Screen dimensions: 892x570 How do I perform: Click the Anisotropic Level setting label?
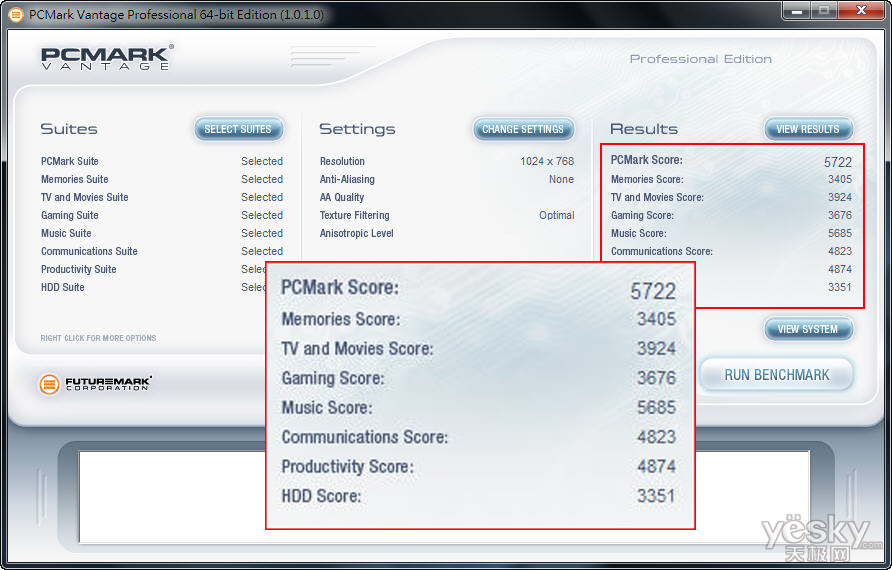click(356, 233)
